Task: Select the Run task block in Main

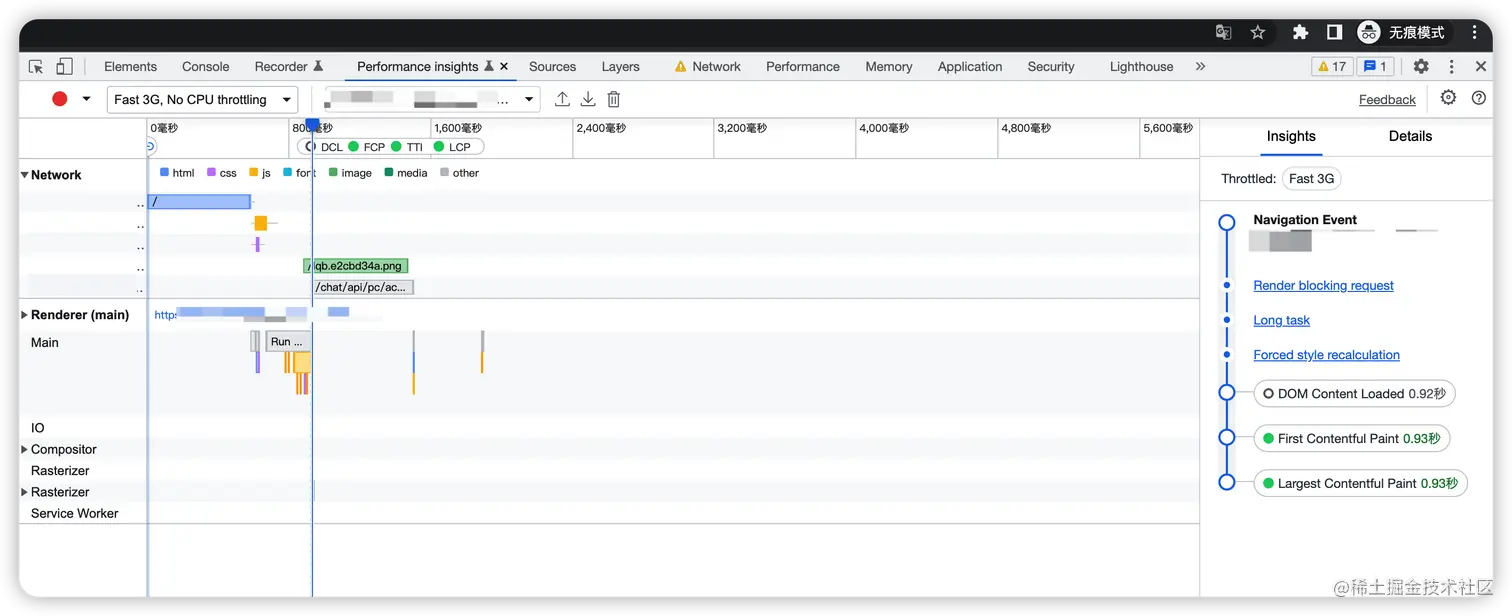Action: coord(288,341)
